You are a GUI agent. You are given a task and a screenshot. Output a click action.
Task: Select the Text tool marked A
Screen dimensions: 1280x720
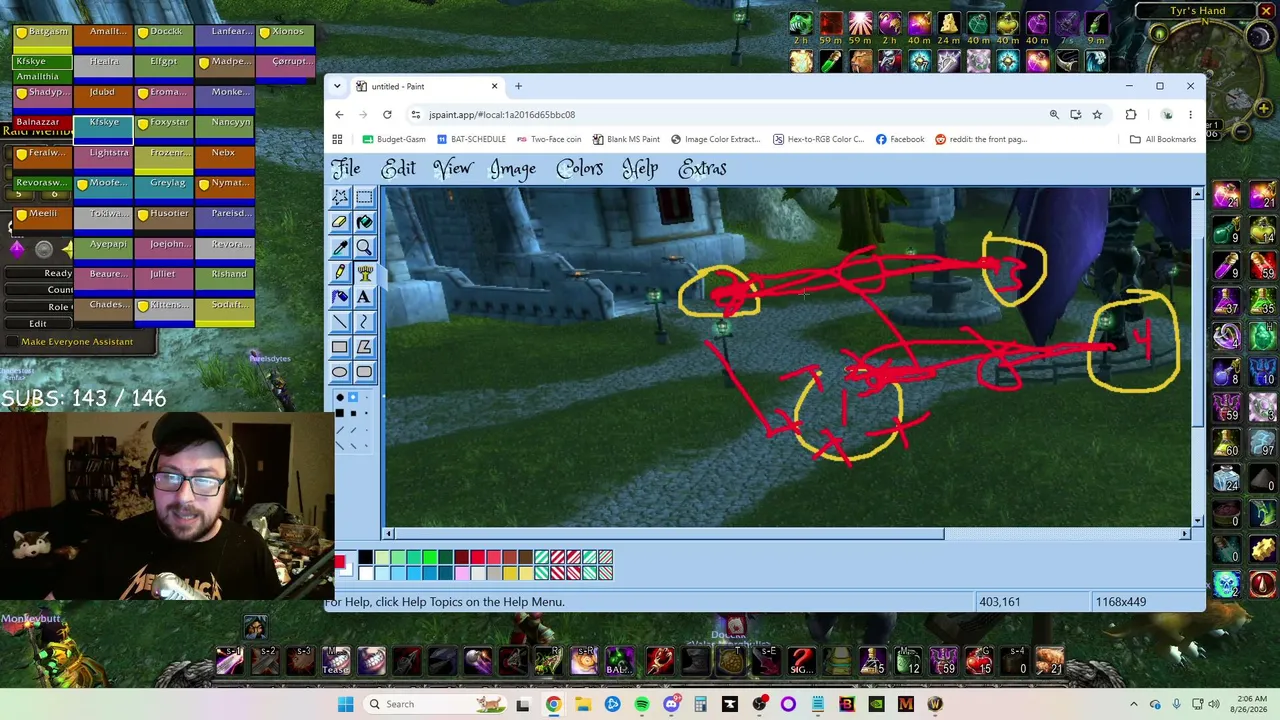(364, 297)
